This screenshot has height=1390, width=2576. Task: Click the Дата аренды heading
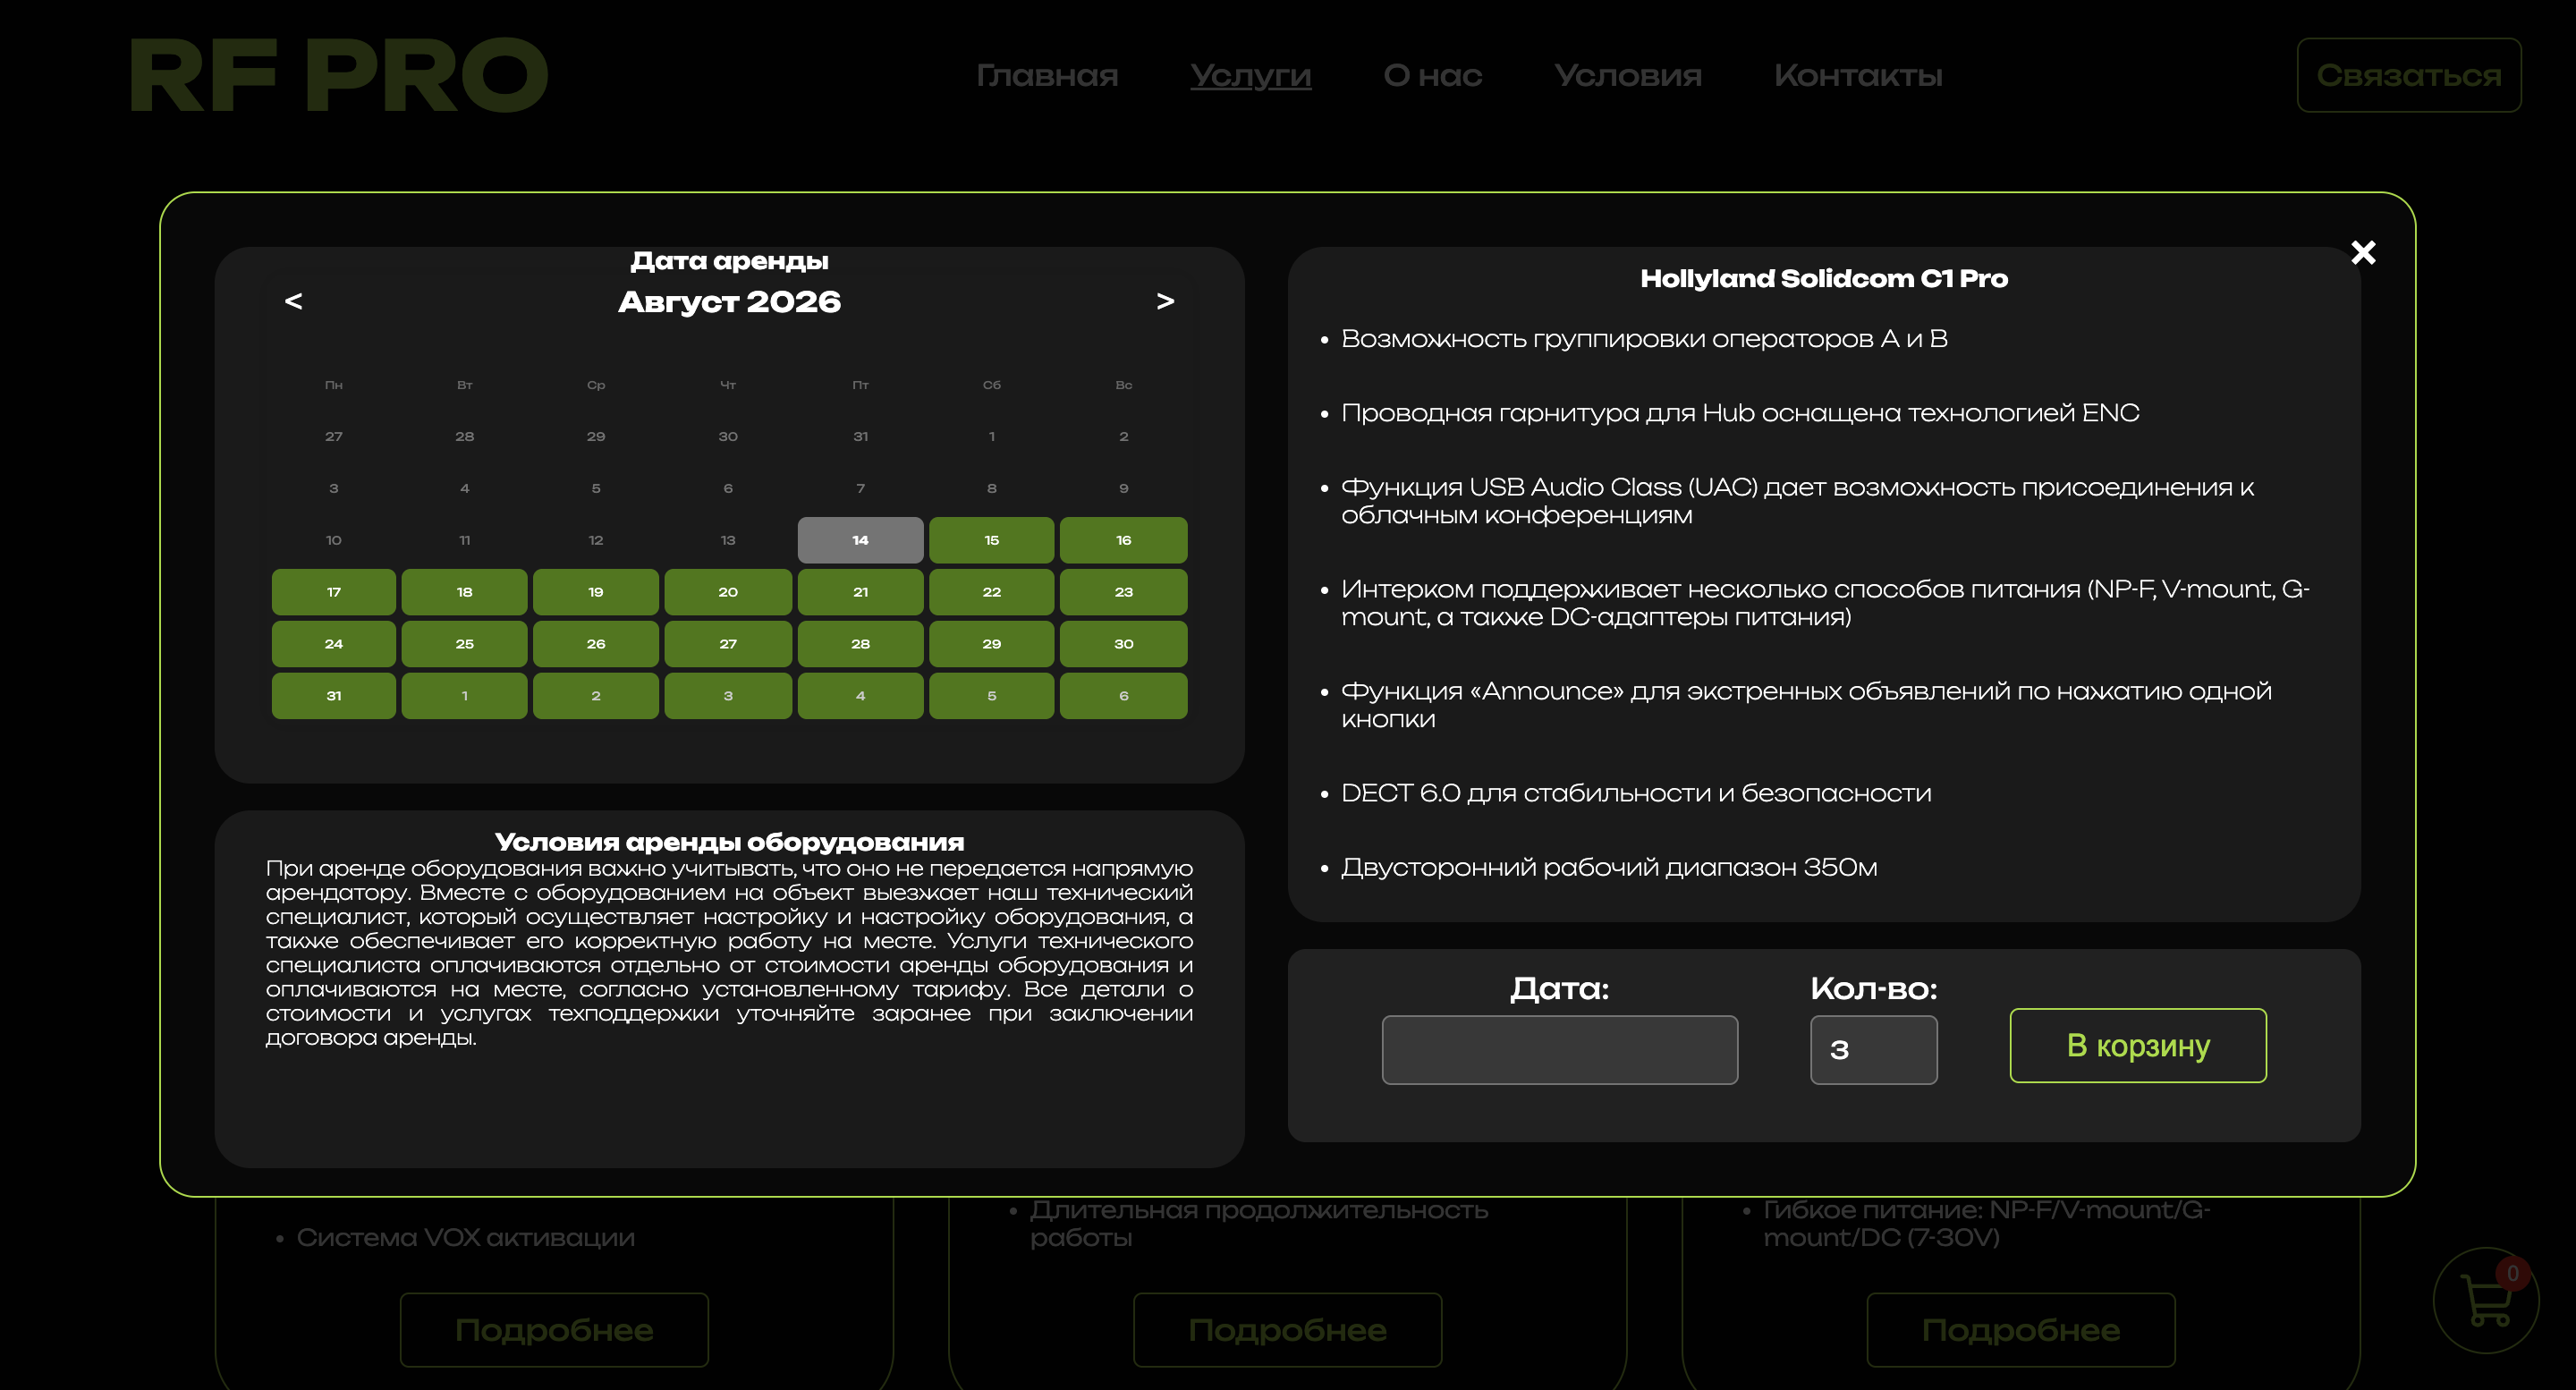click(x=729, y=261)
